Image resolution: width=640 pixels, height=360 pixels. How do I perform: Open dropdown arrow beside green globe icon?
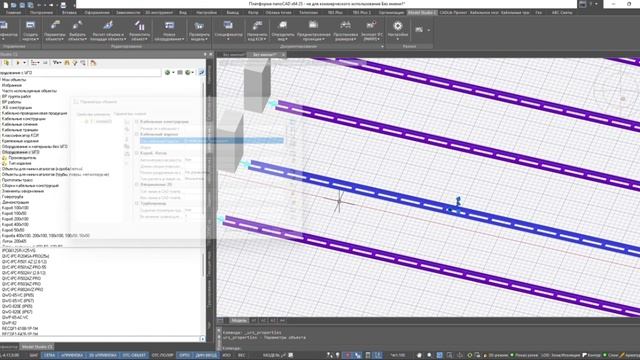pyautogui.click(x=173, y=73)
